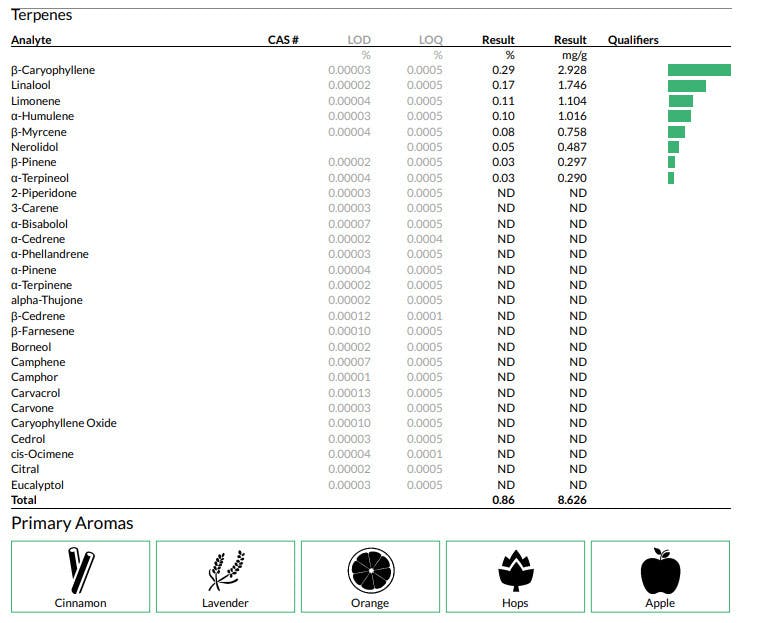Click the β-Caryophyllene green result bar
The height and width of the screenshot is (623, 764).
699,70
